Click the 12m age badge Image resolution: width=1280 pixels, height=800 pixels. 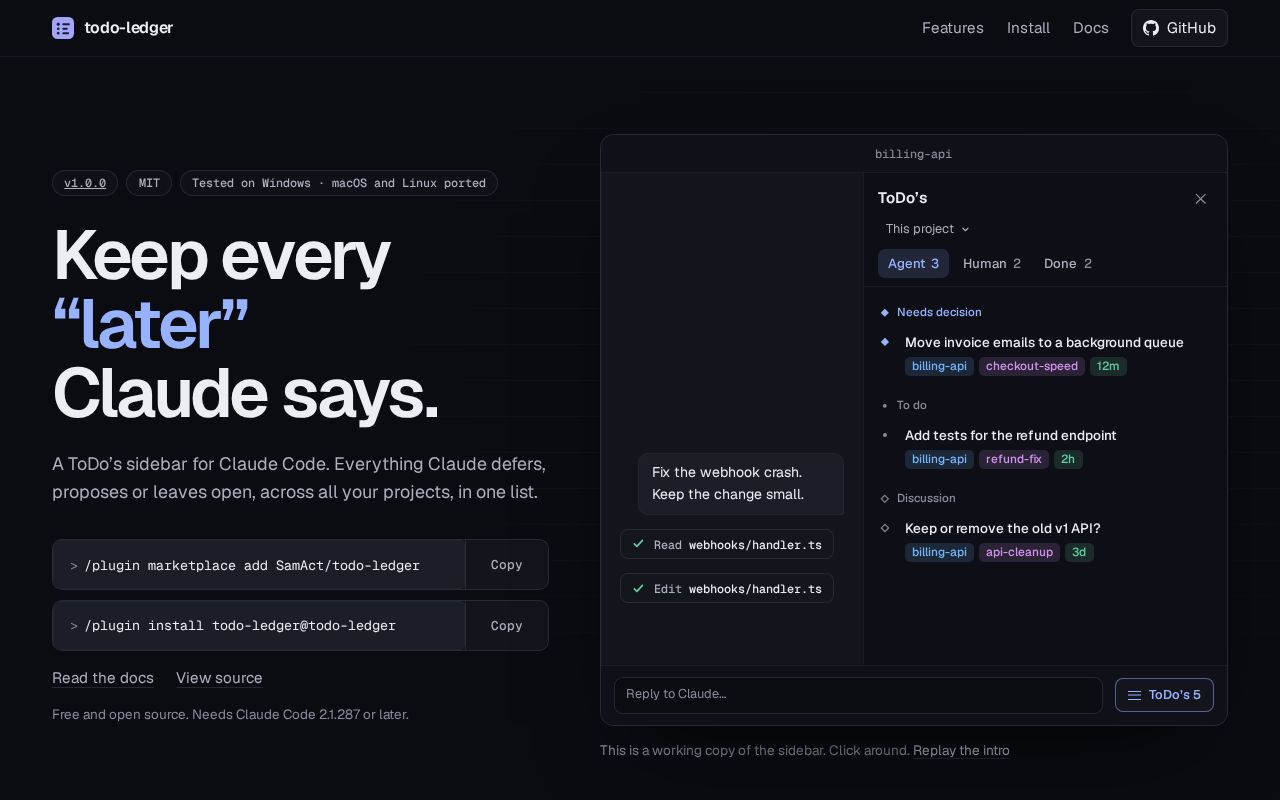[1108, 366]
